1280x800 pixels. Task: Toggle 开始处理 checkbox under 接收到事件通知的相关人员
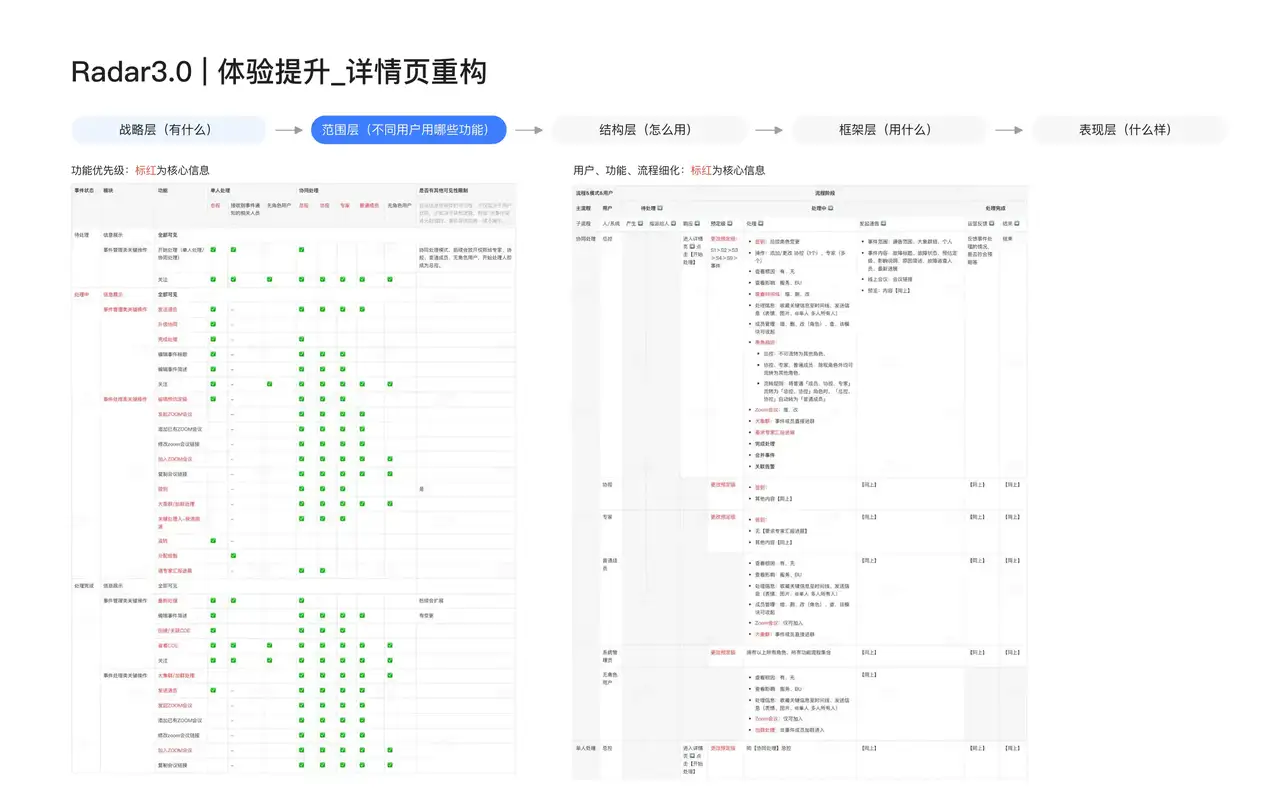click(233, 250)
